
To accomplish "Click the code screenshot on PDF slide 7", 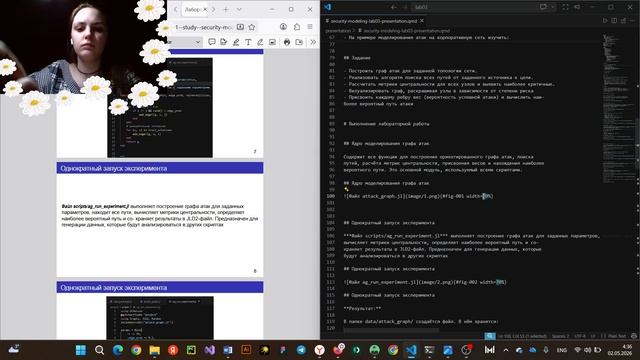I will (x=160, y=107).
